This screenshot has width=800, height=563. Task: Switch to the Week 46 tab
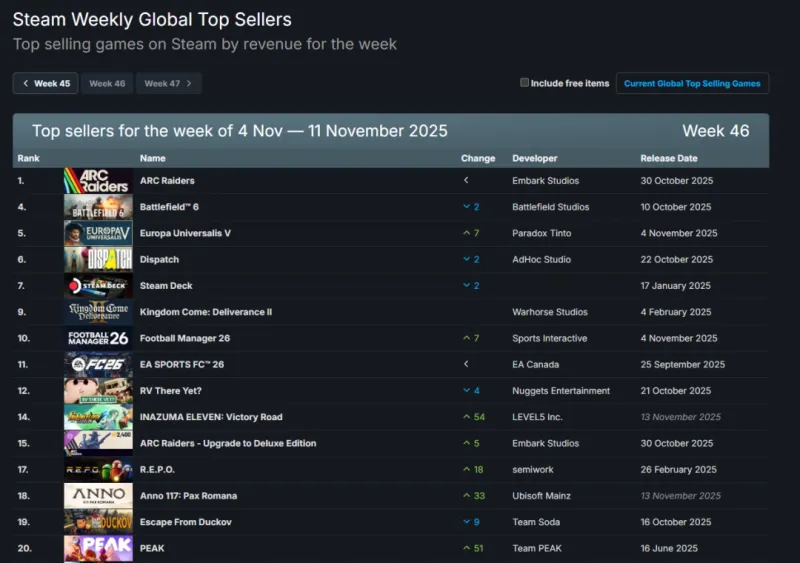107,84
